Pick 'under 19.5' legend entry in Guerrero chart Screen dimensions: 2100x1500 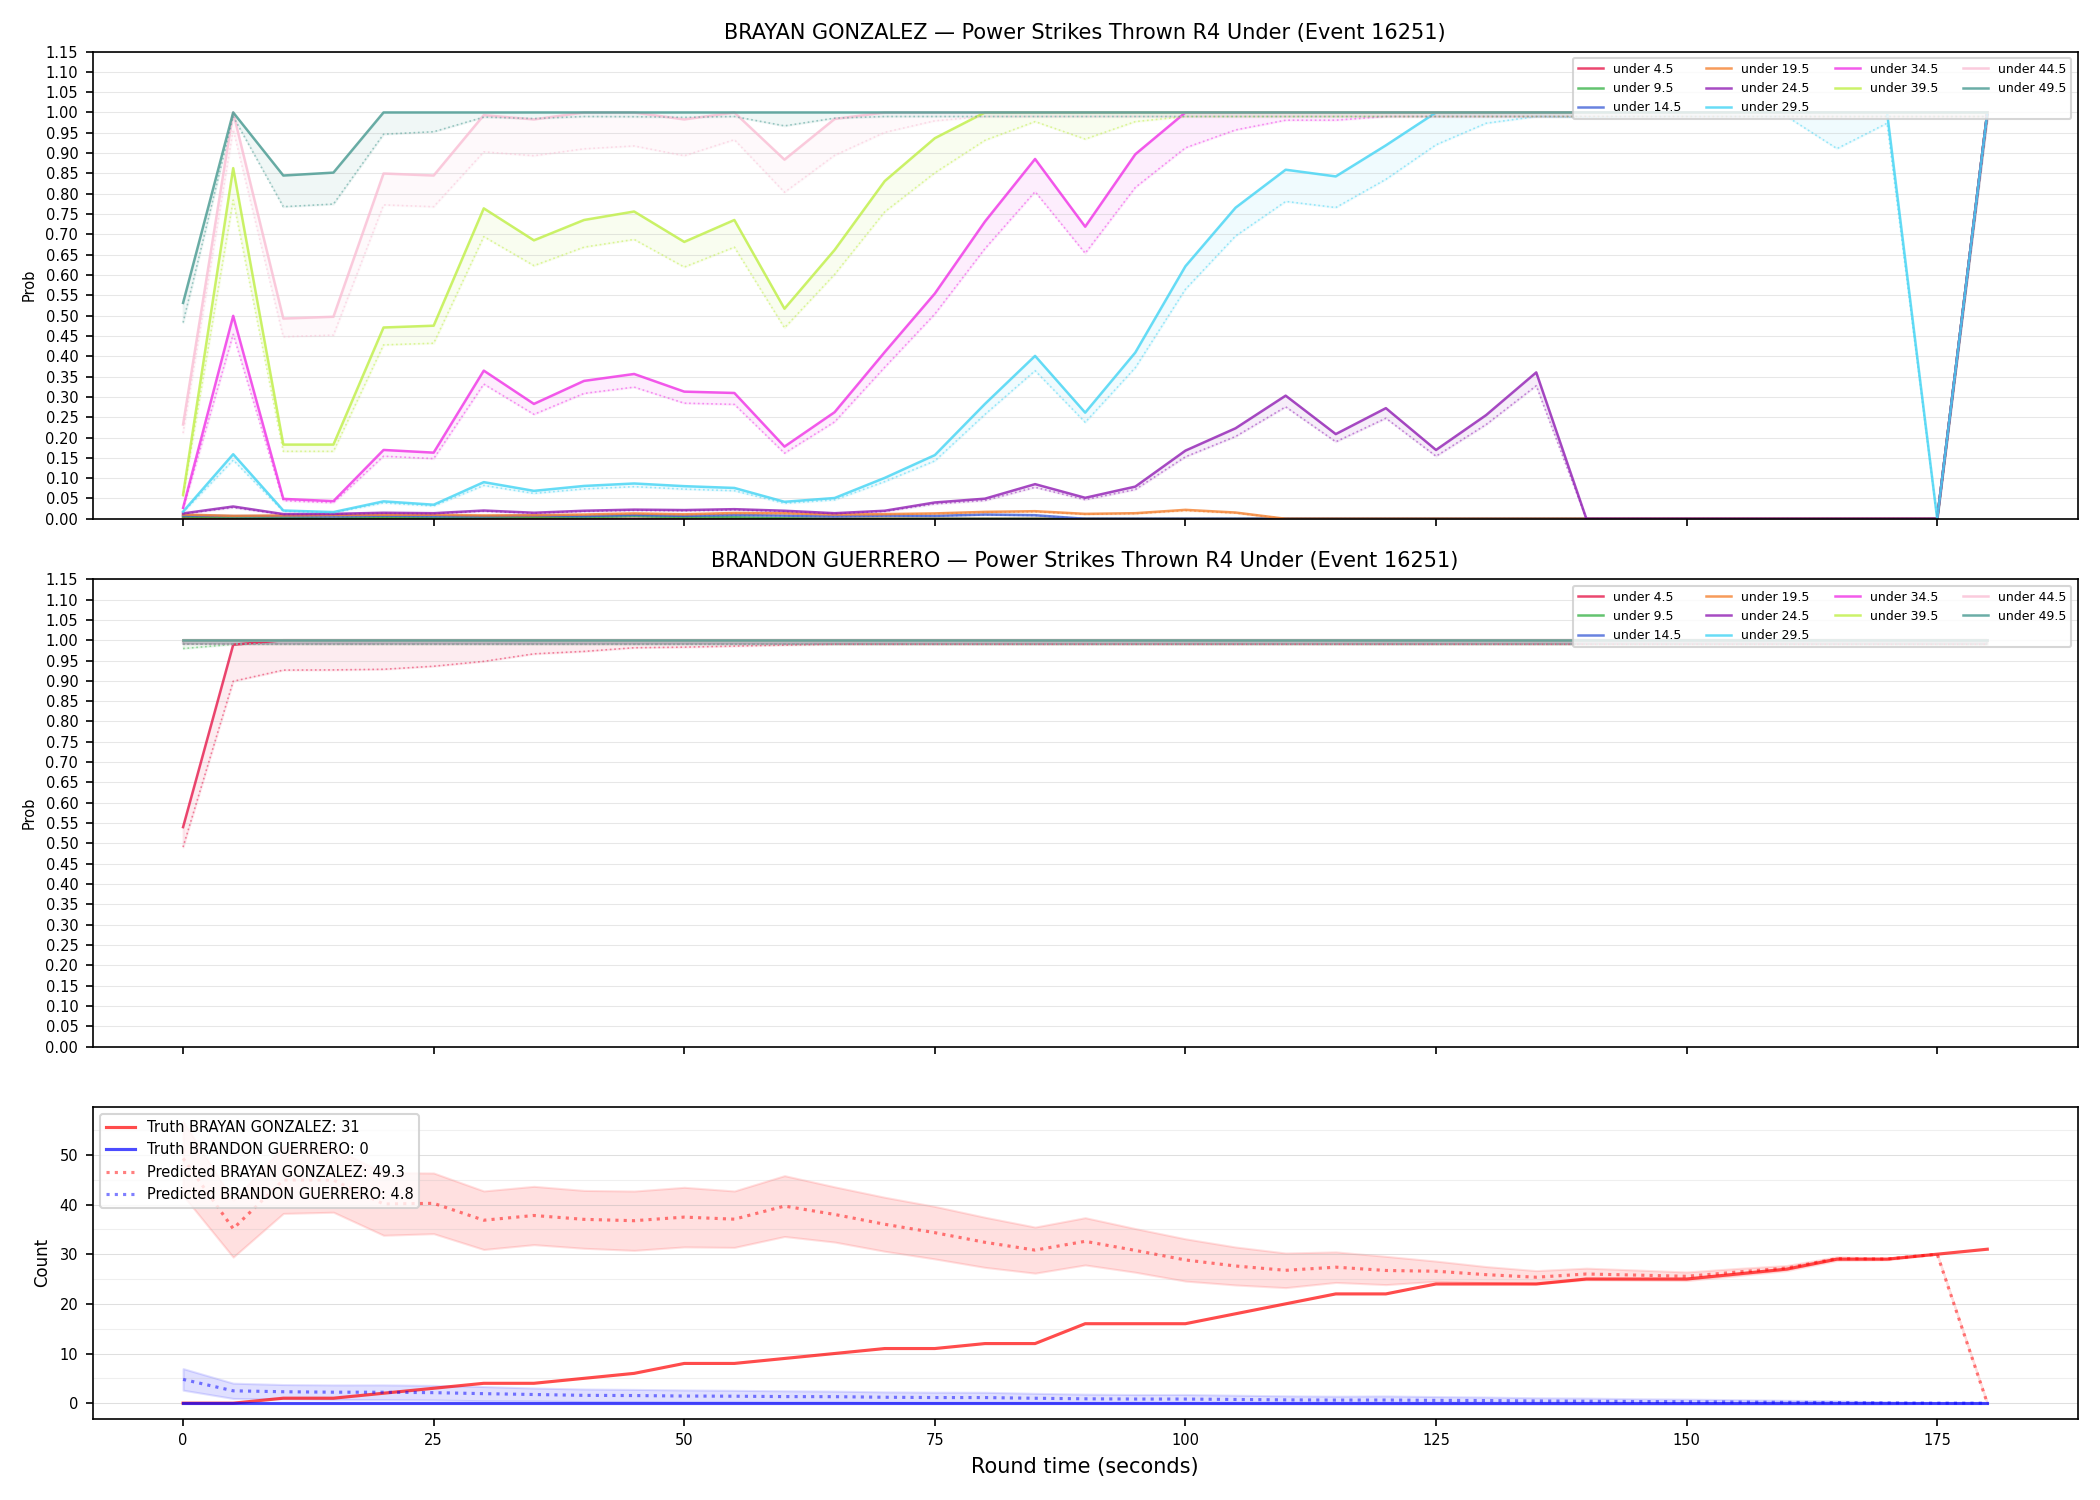pos(1757,597)
